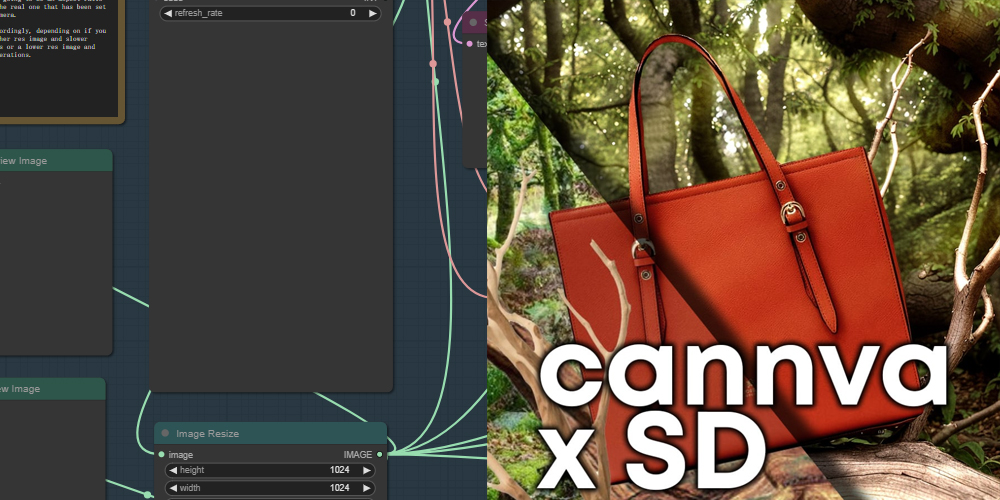The image size is (1000, 500).
Task: Click the green link dot left of width row
Action: (147, 495)
